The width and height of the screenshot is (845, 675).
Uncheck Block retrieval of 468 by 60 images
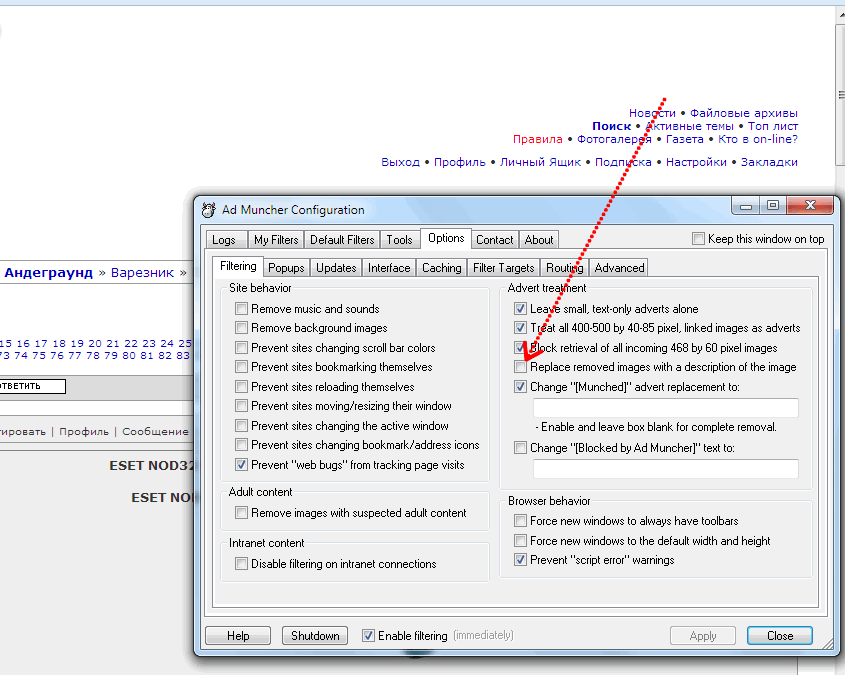pos(520,347)
